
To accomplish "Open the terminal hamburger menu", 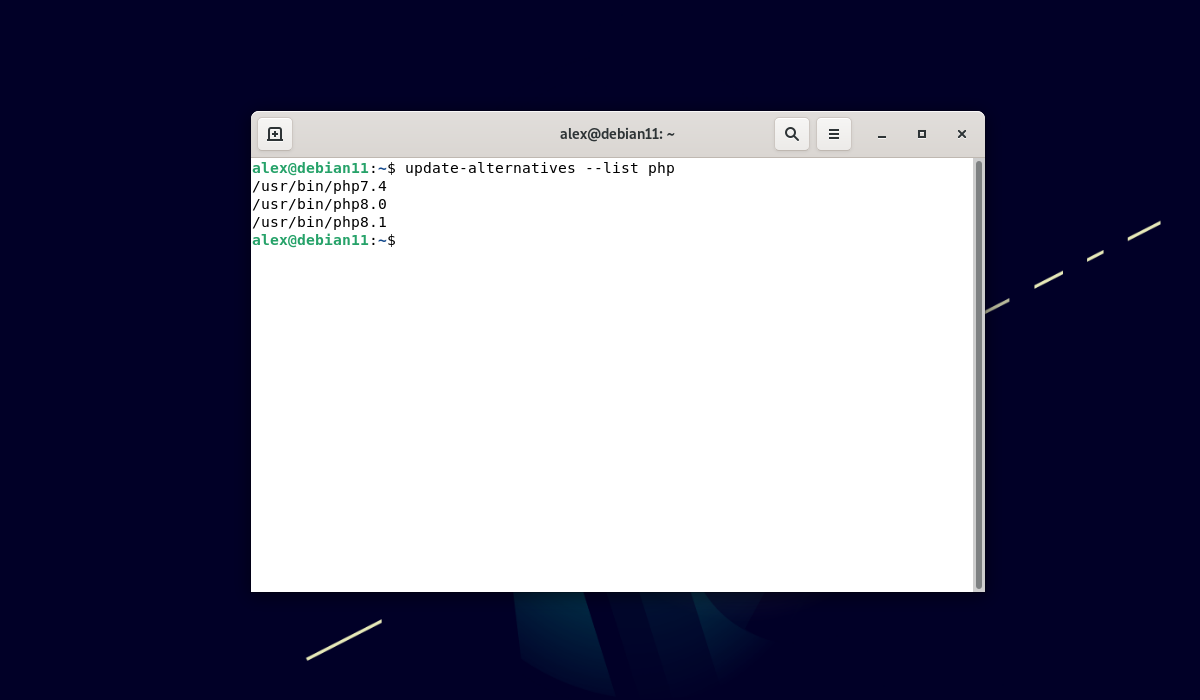I will tap(834, 134).
